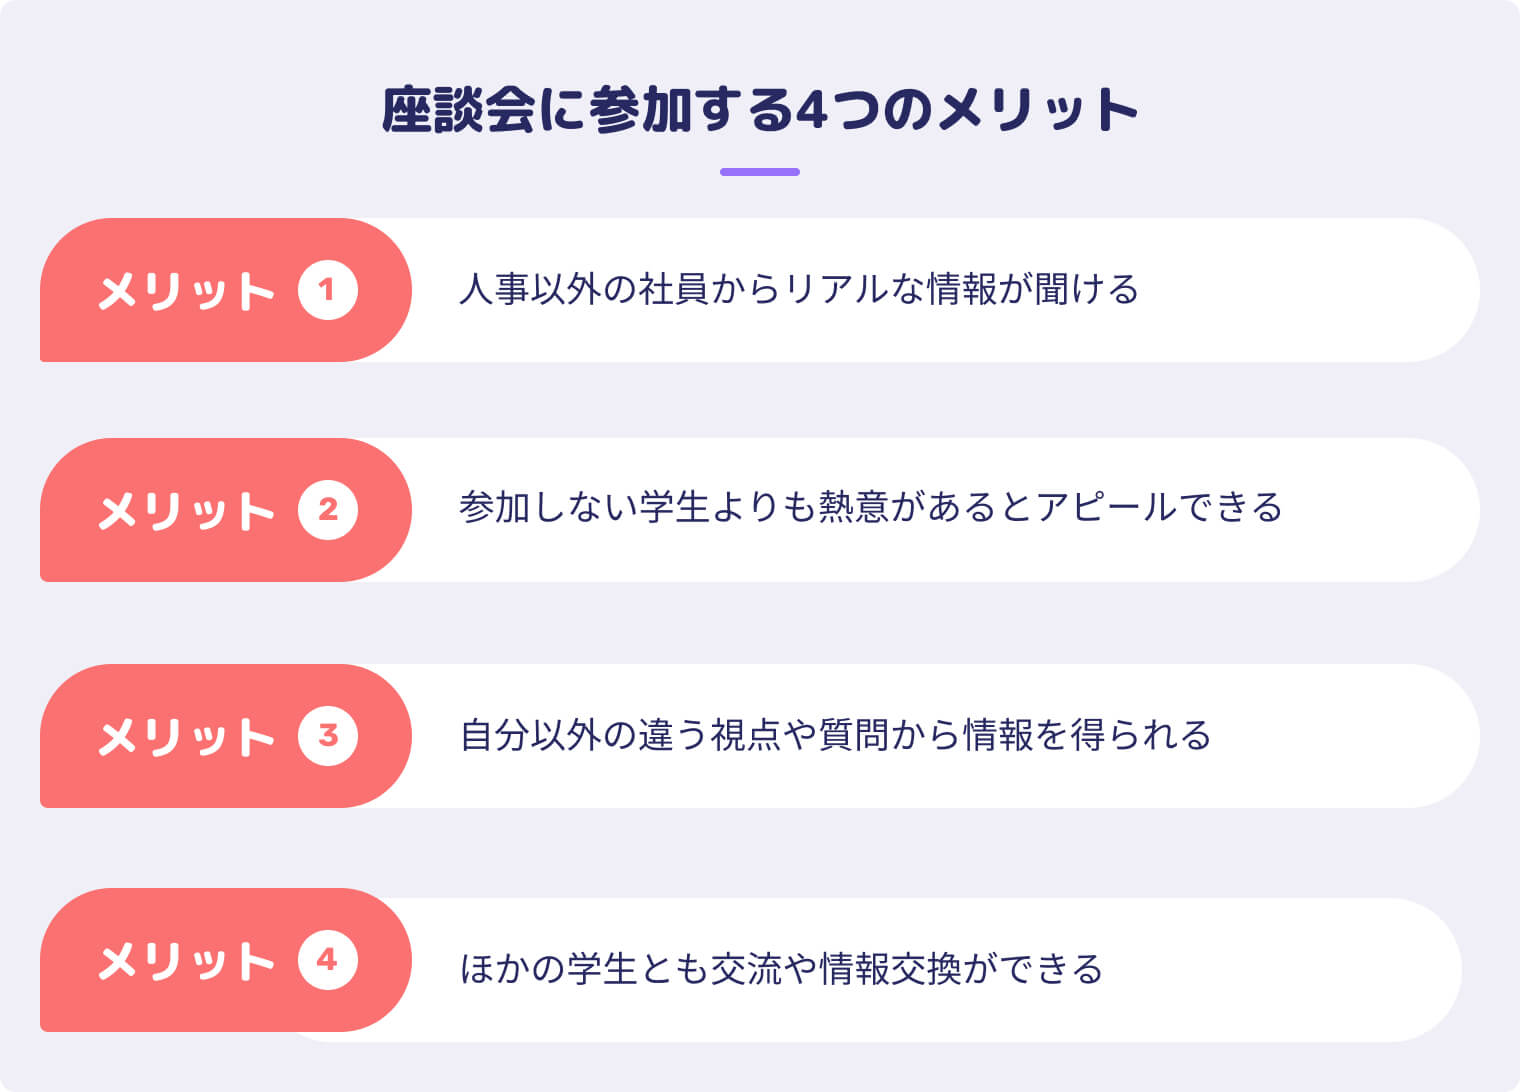Select the number 3 circle badge
Viewport: 1520px width, 1092px height.
pos(327,736)
